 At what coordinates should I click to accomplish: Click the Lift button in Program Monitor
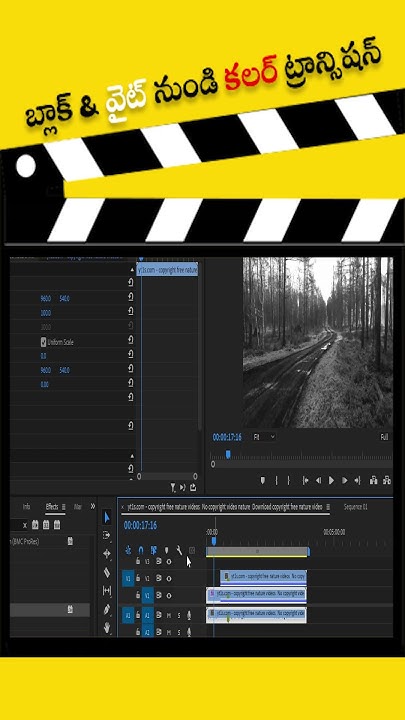tap(373, 480)
